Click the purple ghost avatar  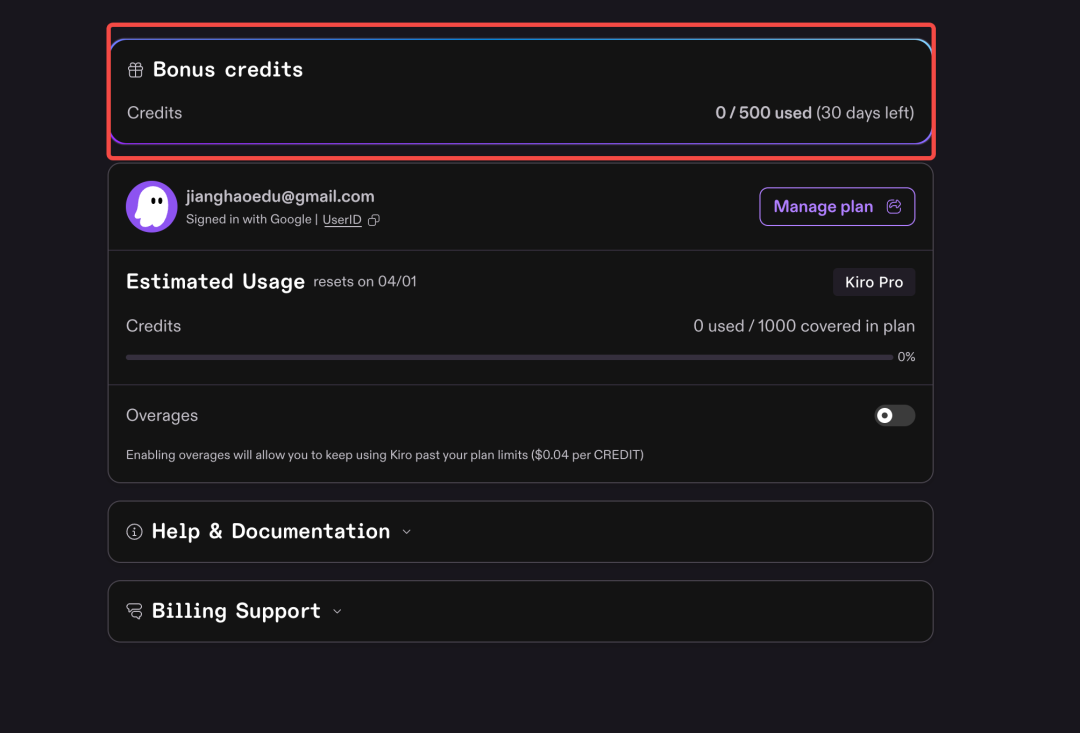[x=152, y=207]
